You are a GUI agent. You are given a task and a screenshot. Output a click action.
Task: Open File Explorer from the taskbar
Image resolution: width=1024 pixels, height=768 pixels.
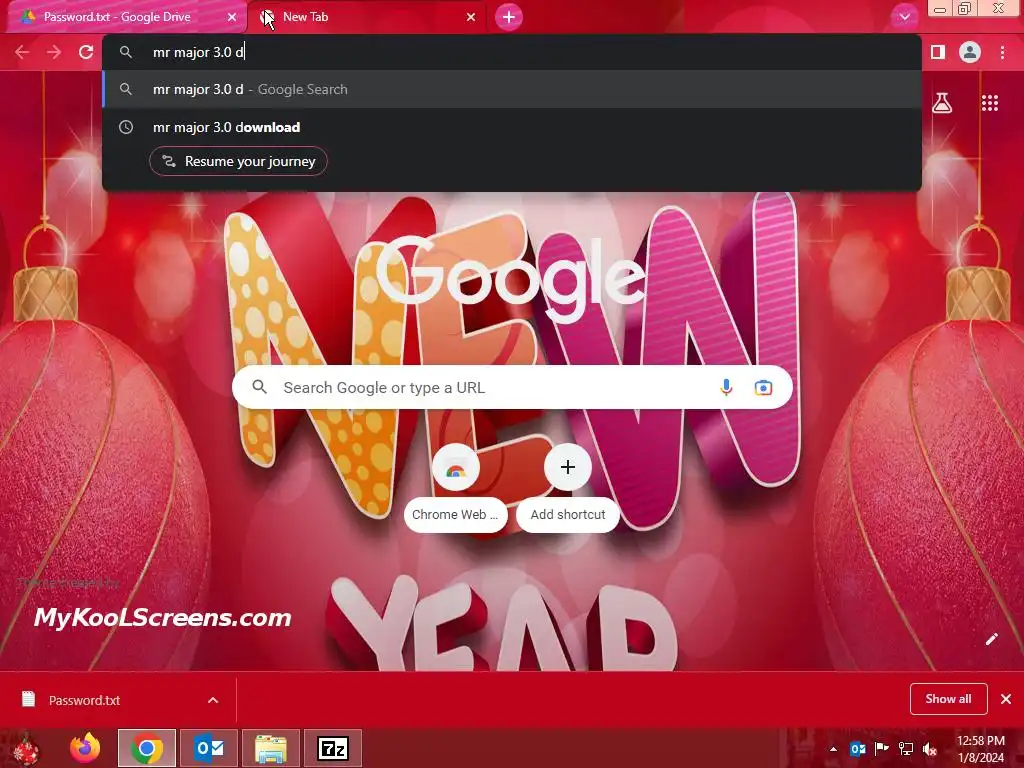pyautogui.click(x=271, y=748)
